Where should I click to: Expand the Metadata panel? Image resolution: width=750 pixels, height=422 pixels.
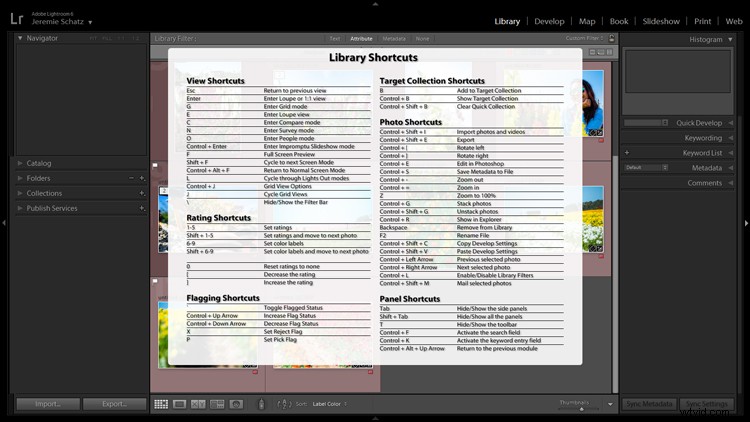(731, 168)
